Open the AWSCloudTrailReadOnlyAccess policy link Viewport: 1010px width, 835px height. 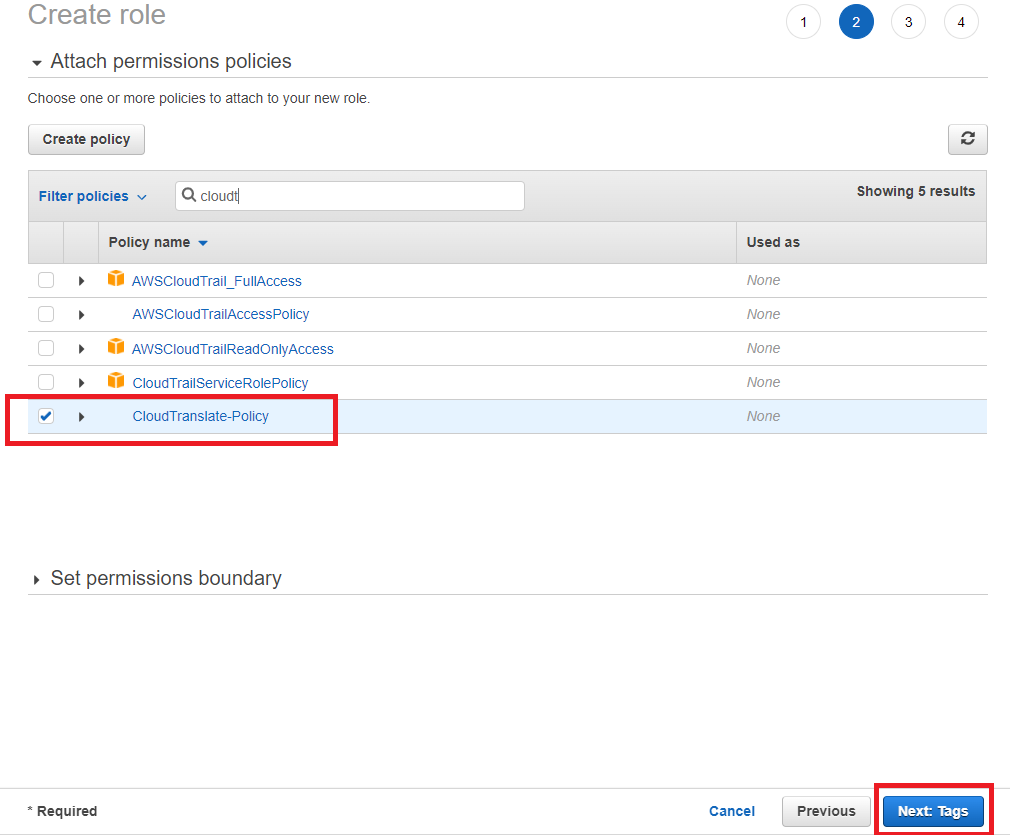(233, 349)
